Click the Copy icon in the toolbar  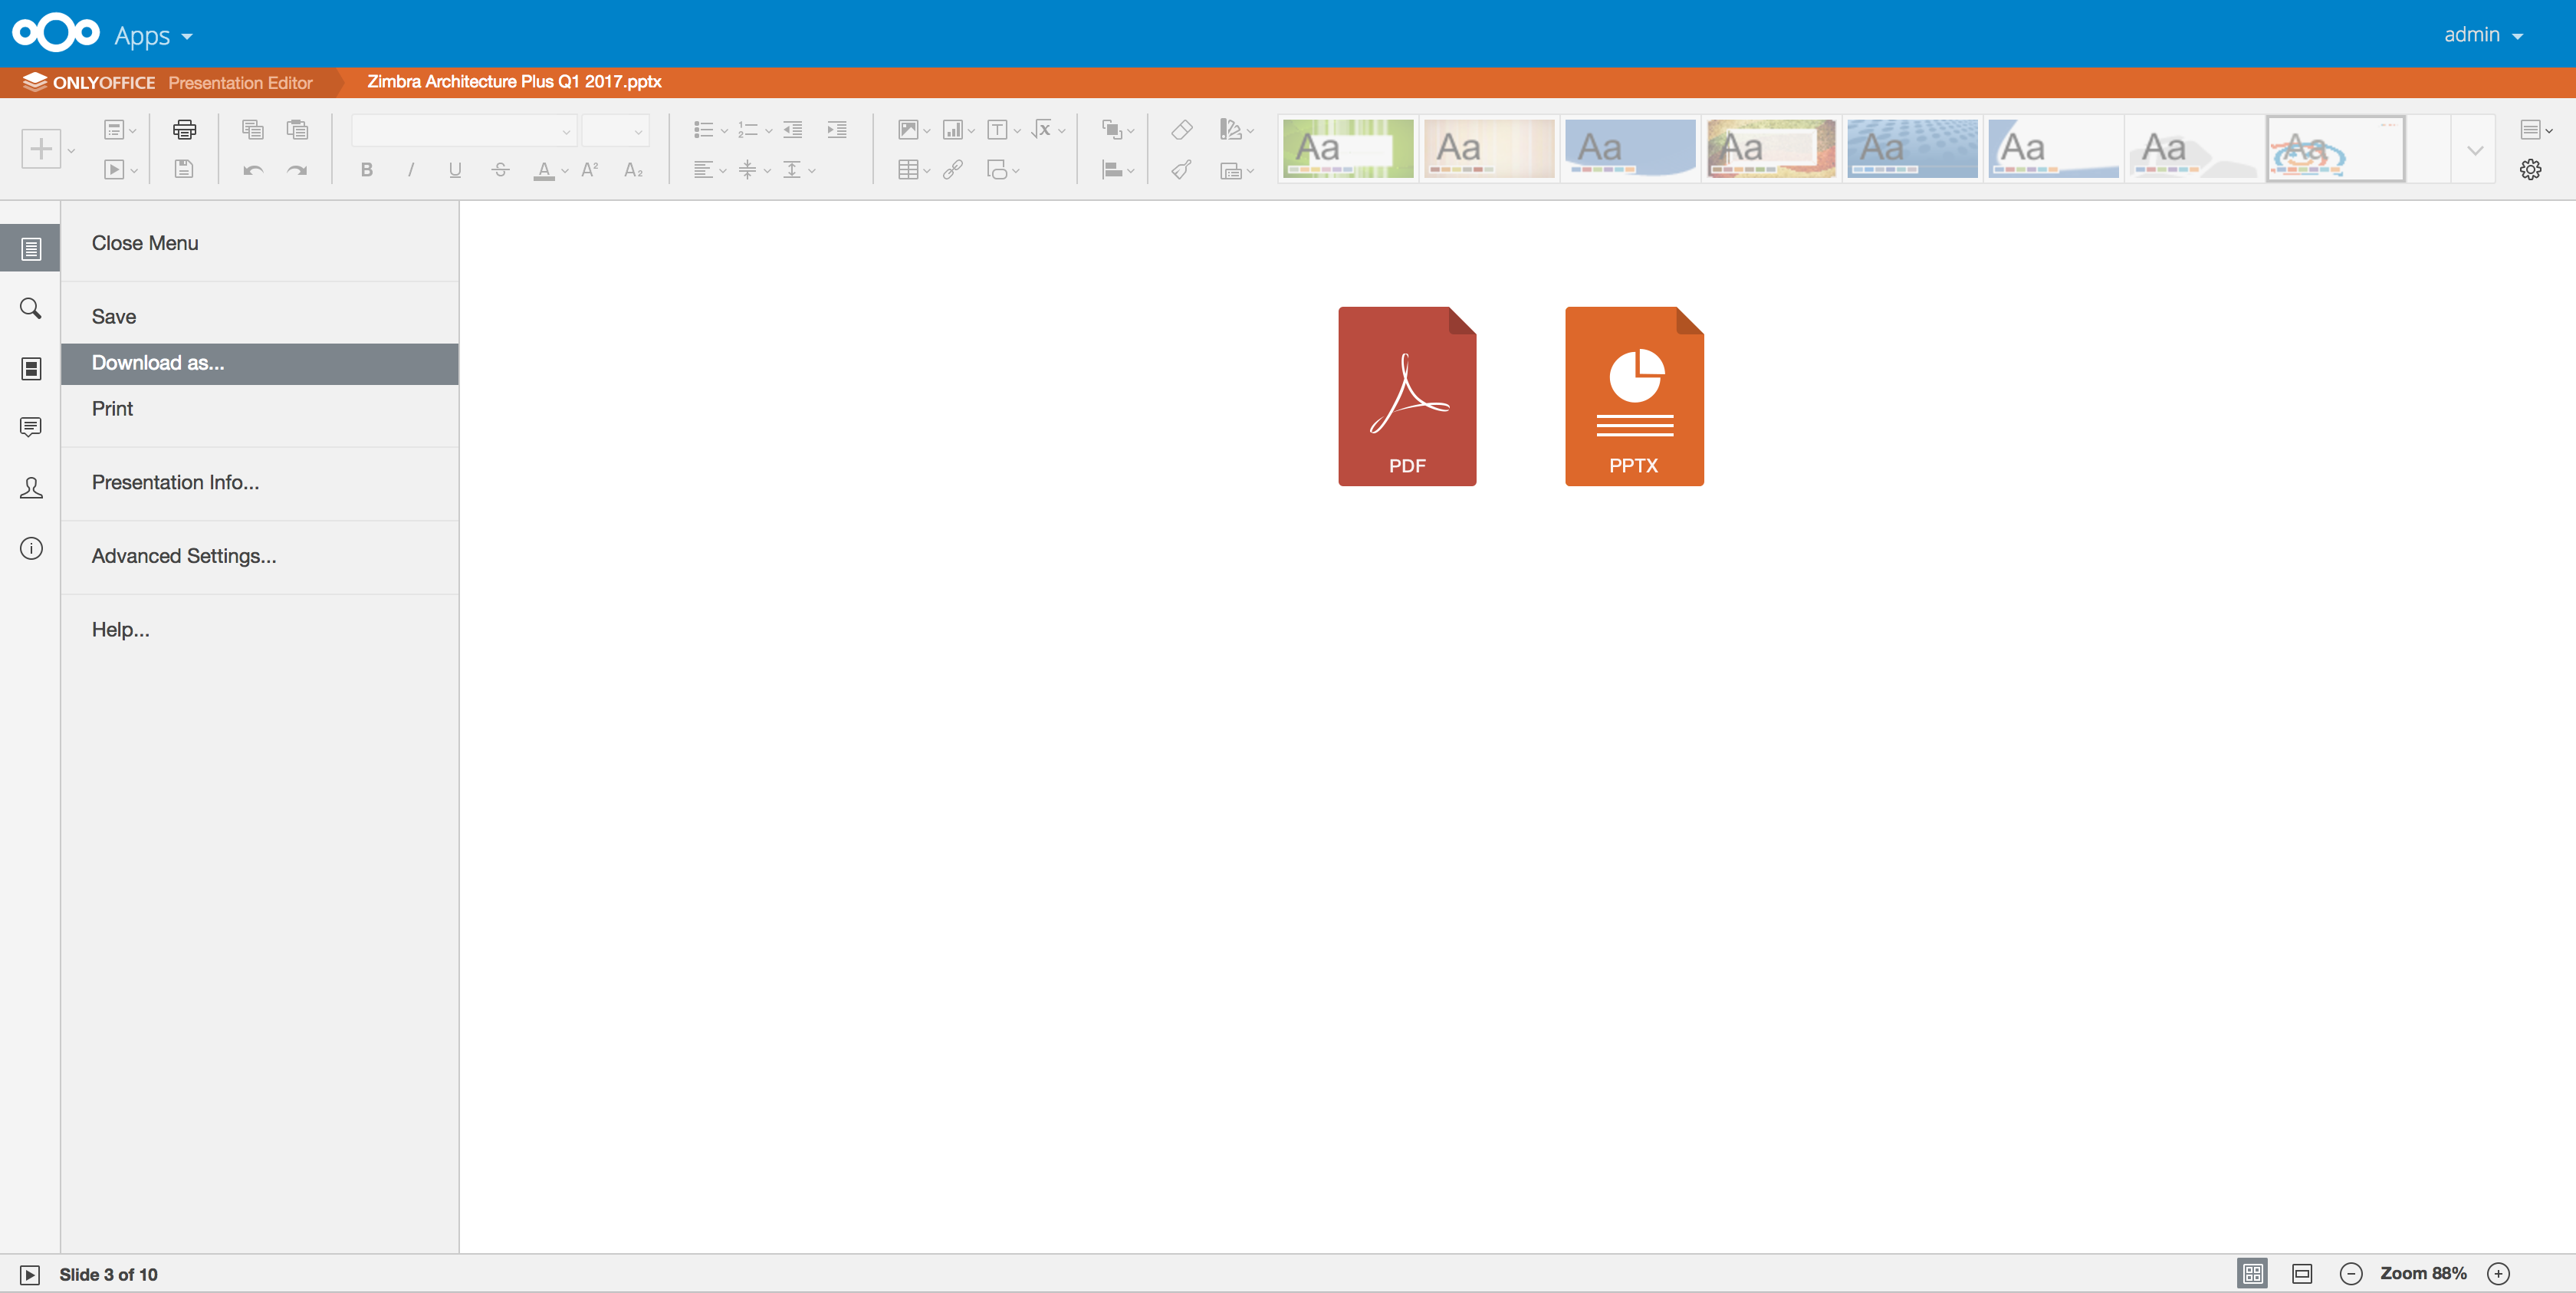(253, 129)
